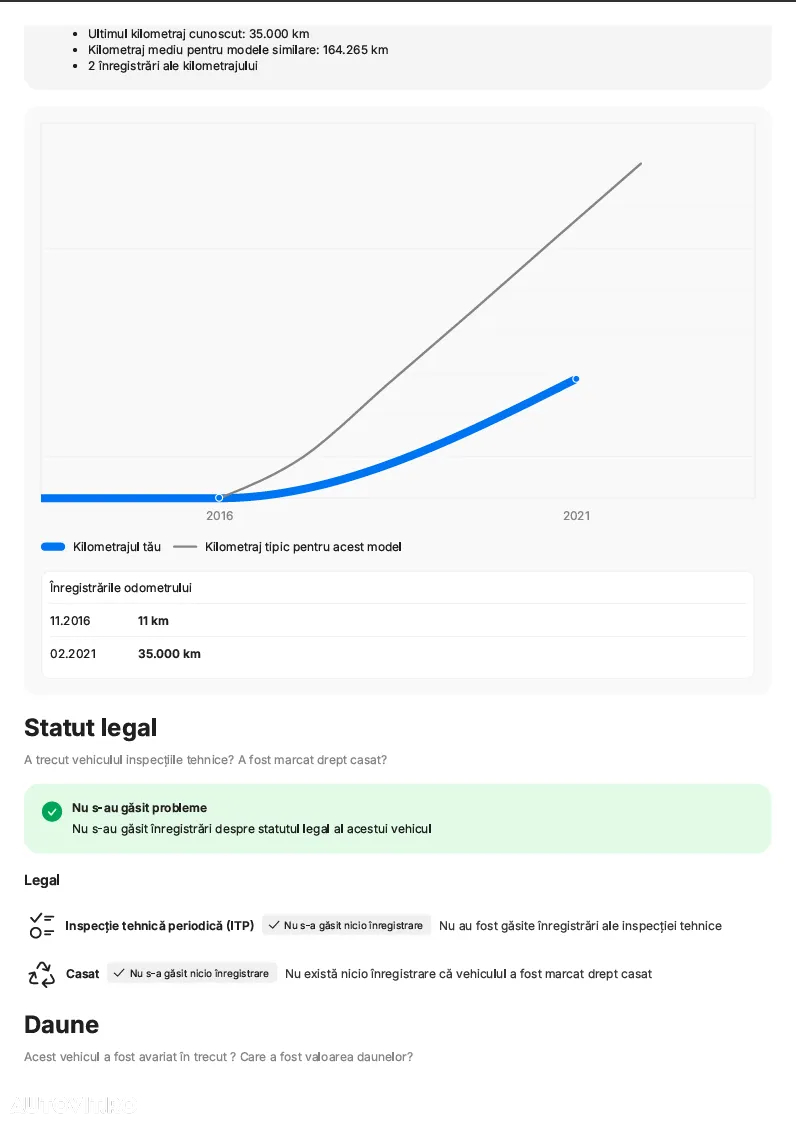The image size is (796, 1123).
Task: Select the 11.2016 odometer record row
Action: (398, 621)
